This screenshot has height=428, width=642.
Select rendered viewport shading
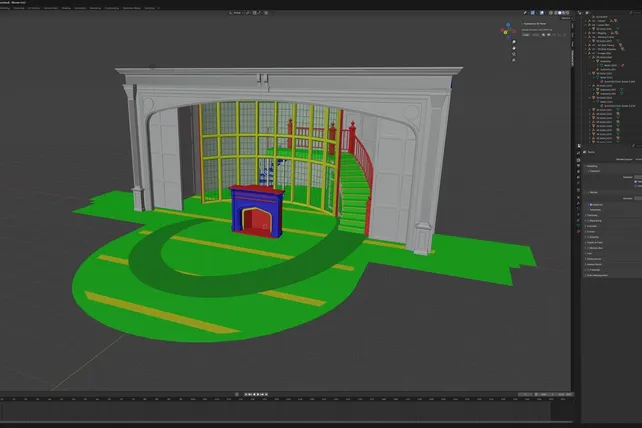click(x=567, y=13)
